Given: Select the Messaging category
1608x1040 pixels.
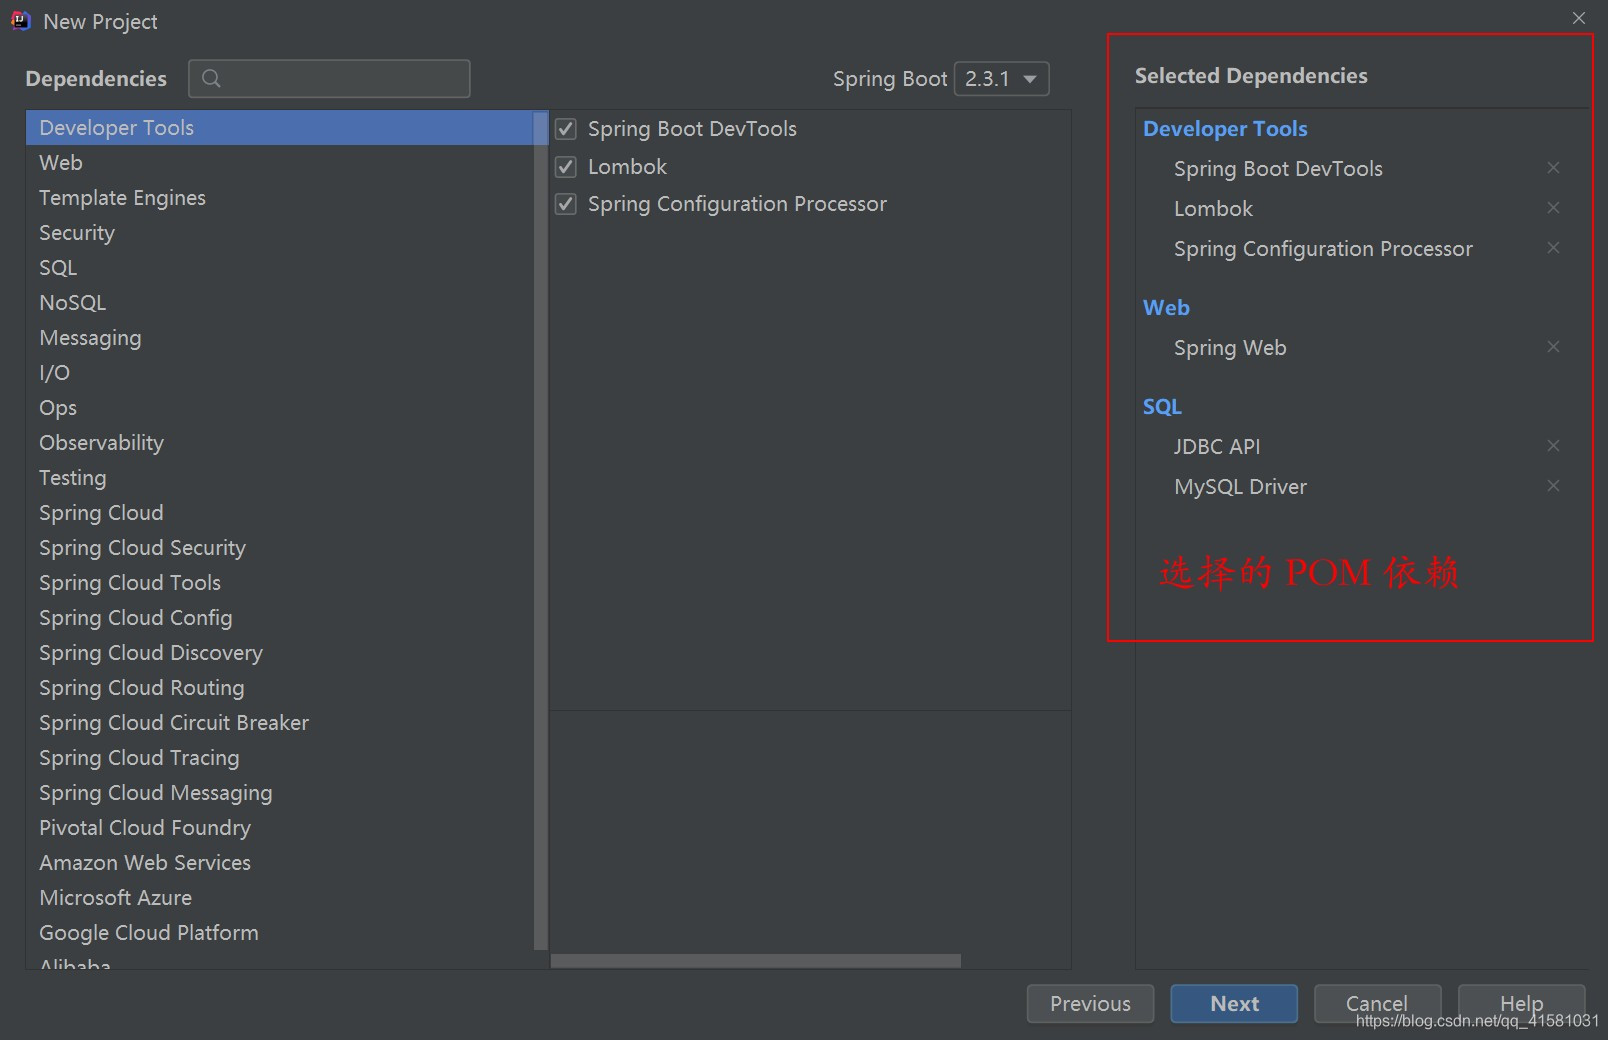Looking at the screenshot, I should [280, 338].
